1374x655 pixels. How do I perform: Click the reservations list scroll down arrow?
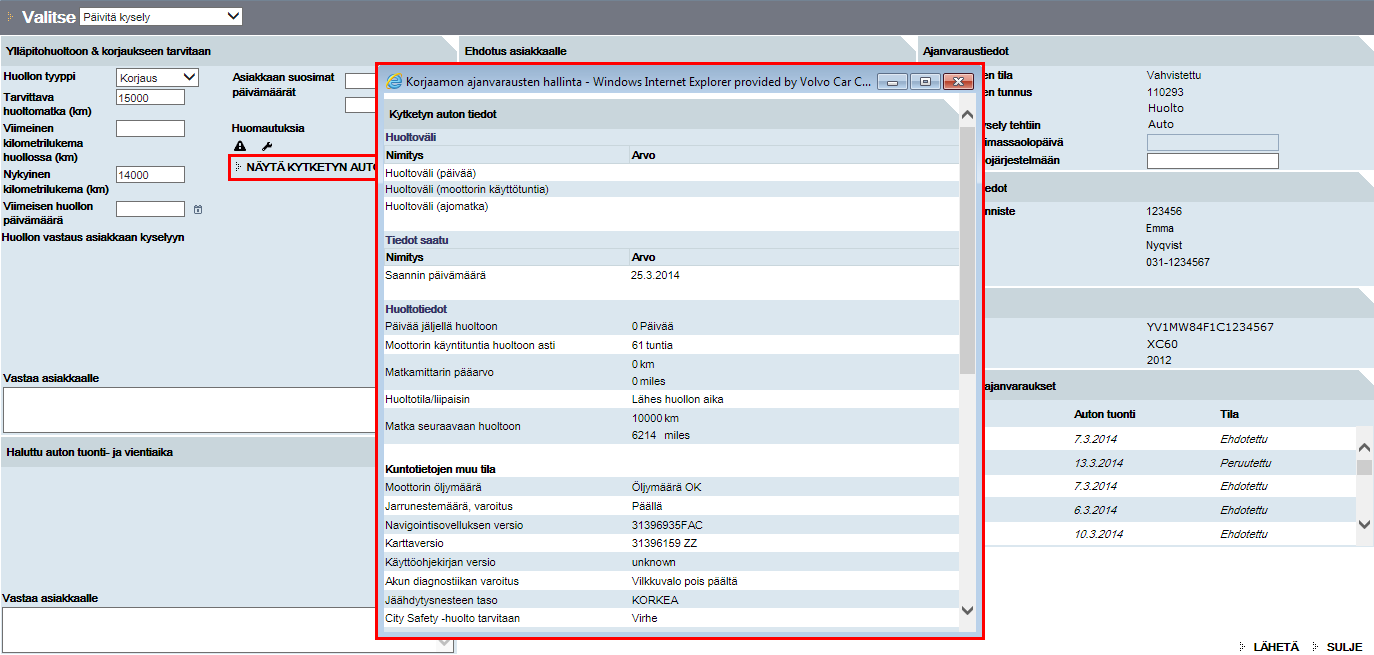[1365, 523]
